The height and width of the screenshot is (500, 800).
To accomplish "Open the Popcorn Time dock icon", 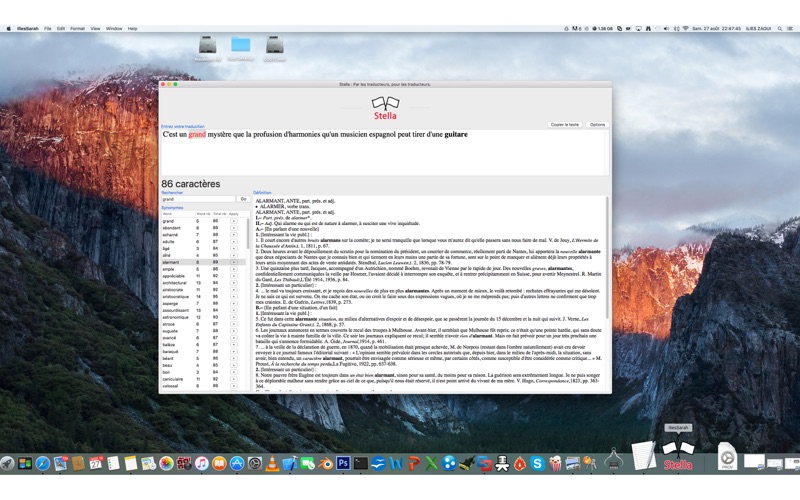I will point(555,463).
